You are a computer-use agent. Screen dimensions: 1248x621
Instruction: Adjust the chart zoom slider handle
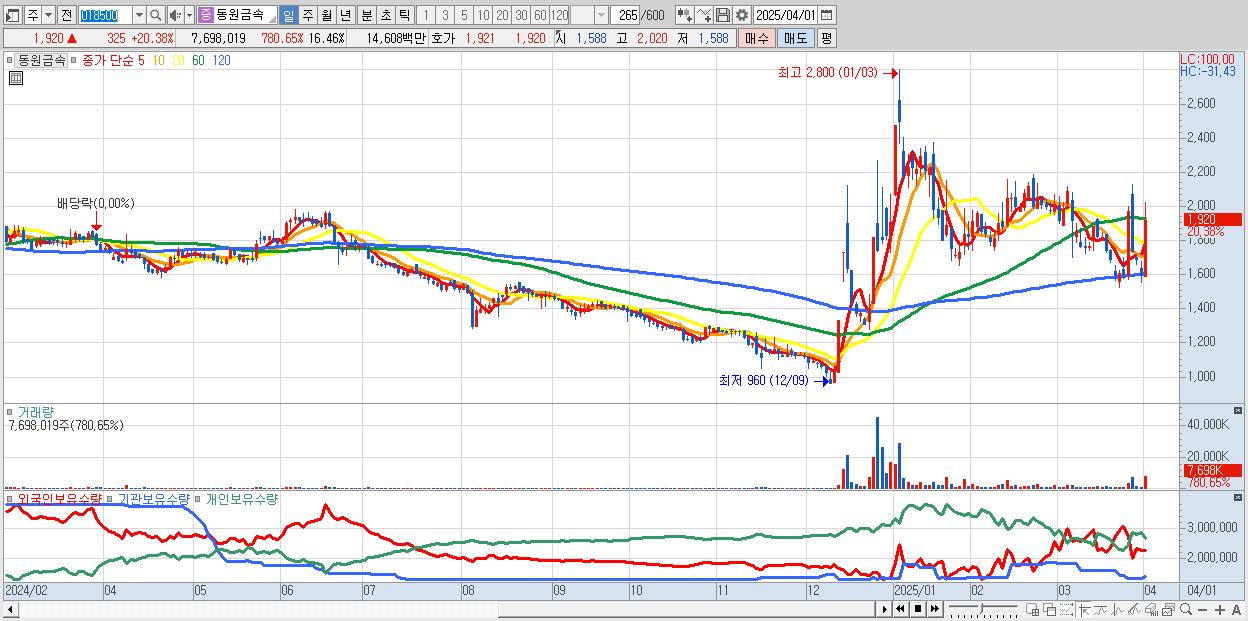tap(981, 607)
